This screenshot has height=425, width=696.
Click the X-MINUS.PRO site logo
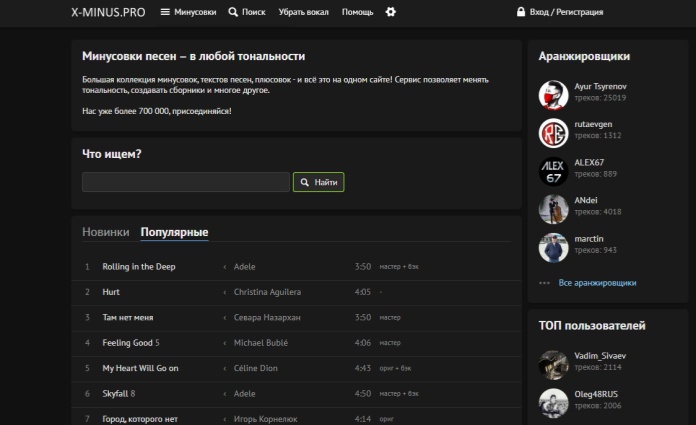(107, 12)
